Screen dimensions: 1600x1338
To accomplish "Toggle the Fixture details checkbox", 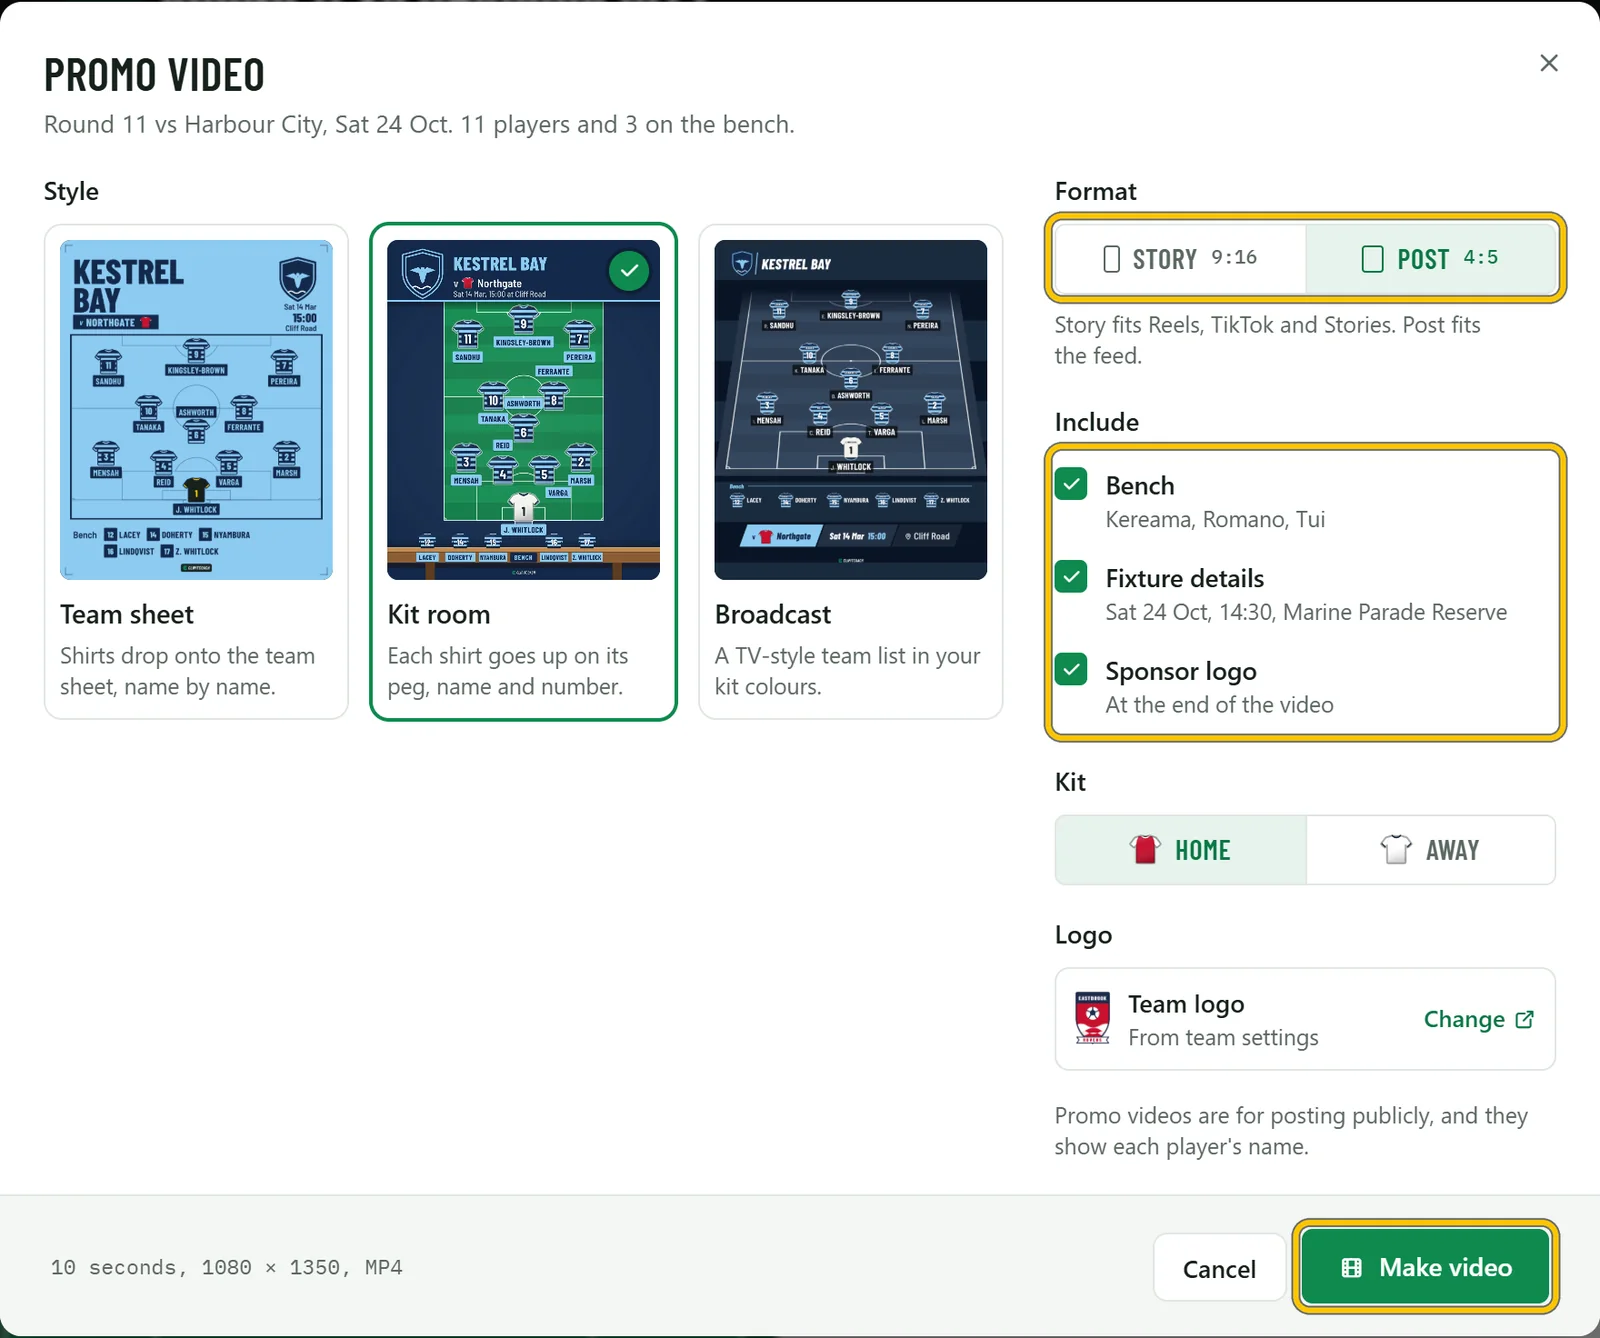I will (1071, 577).
